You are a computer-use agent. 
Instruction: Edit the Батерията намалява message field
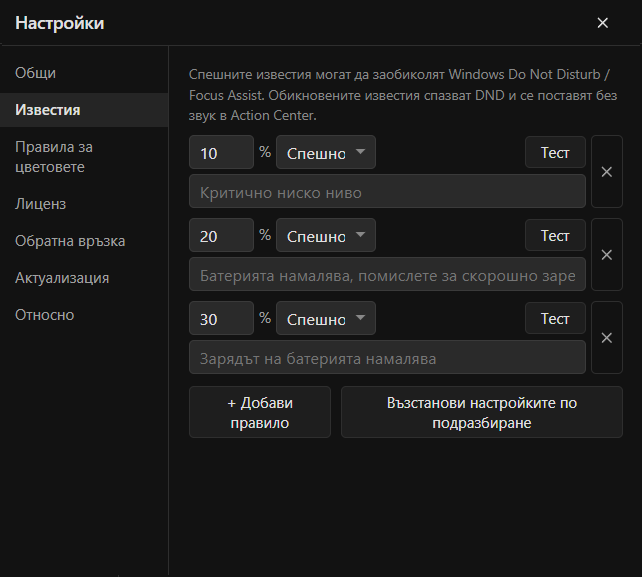point(387,274)
